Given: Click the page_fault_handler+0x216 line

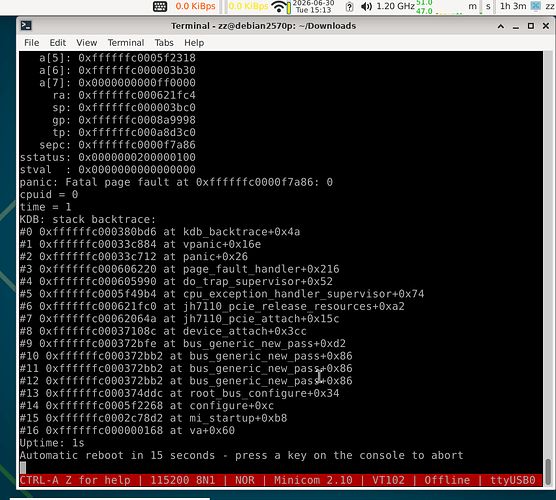Looking at the screenshot, I should 180,269.
